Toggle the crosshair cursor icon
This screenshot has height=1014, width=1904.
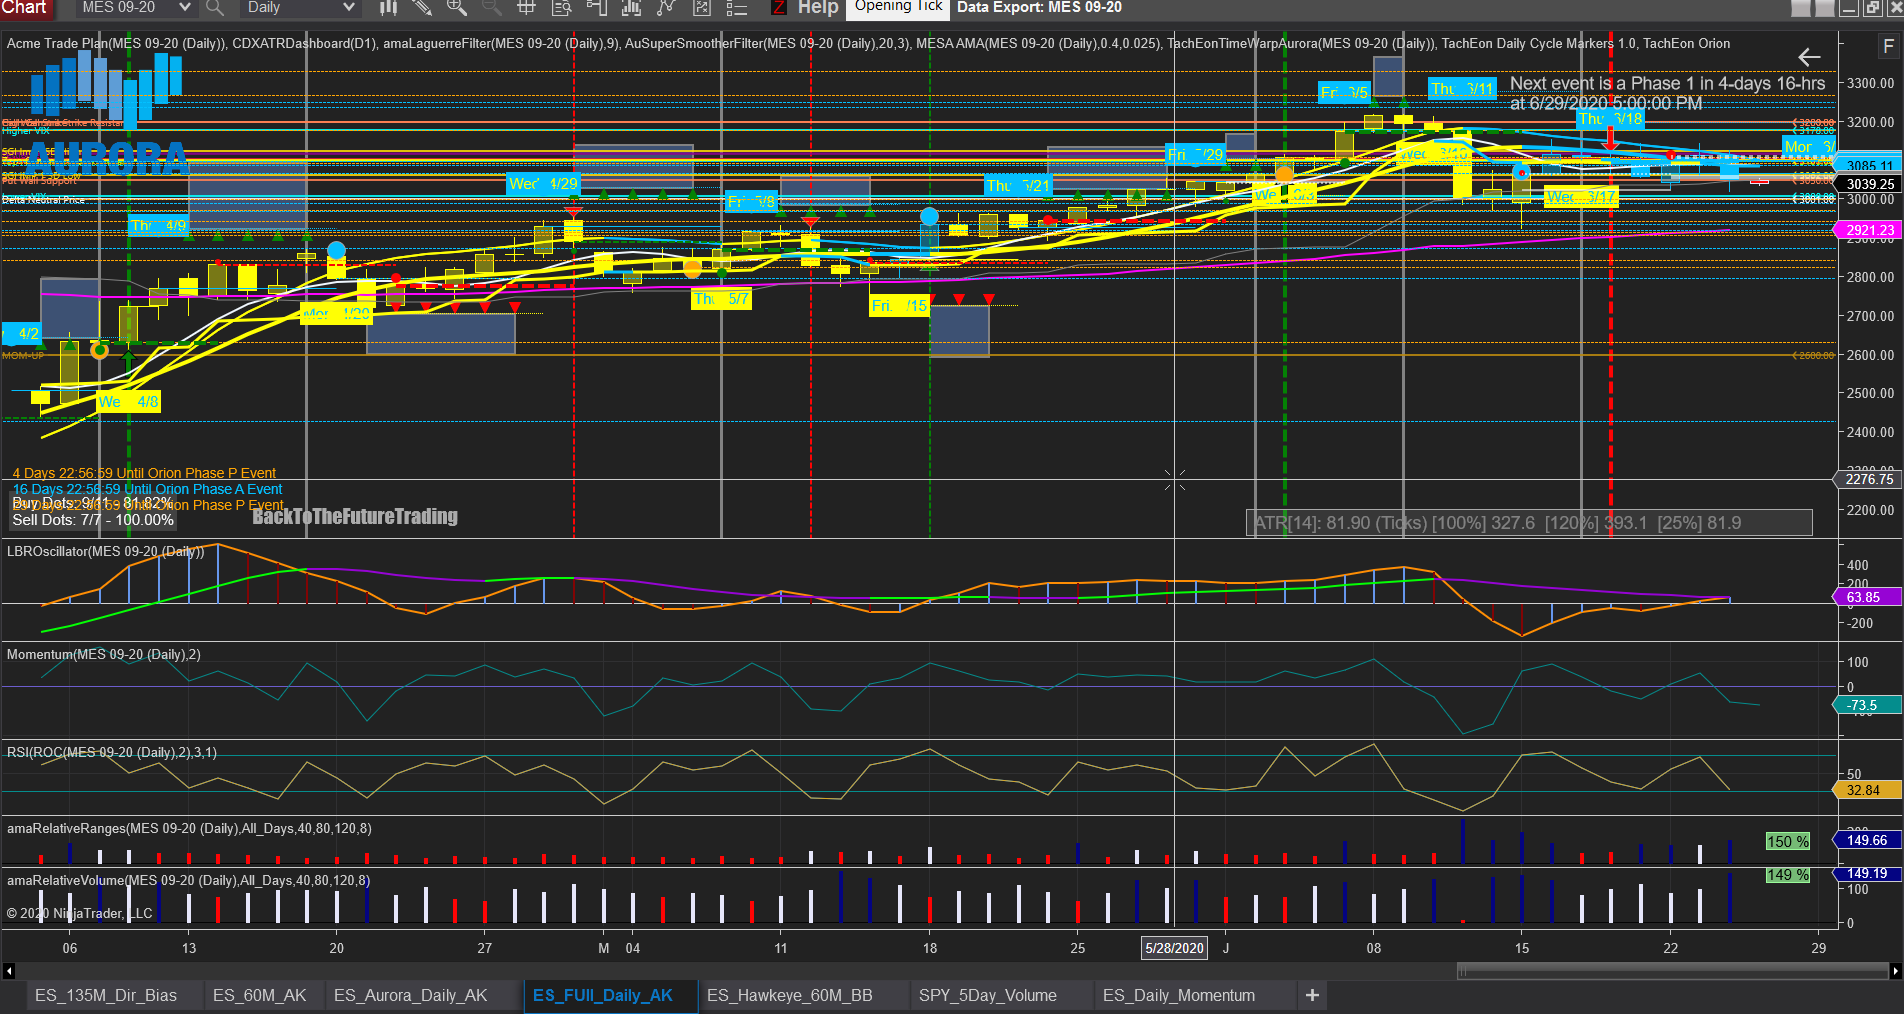click(526, 8)
